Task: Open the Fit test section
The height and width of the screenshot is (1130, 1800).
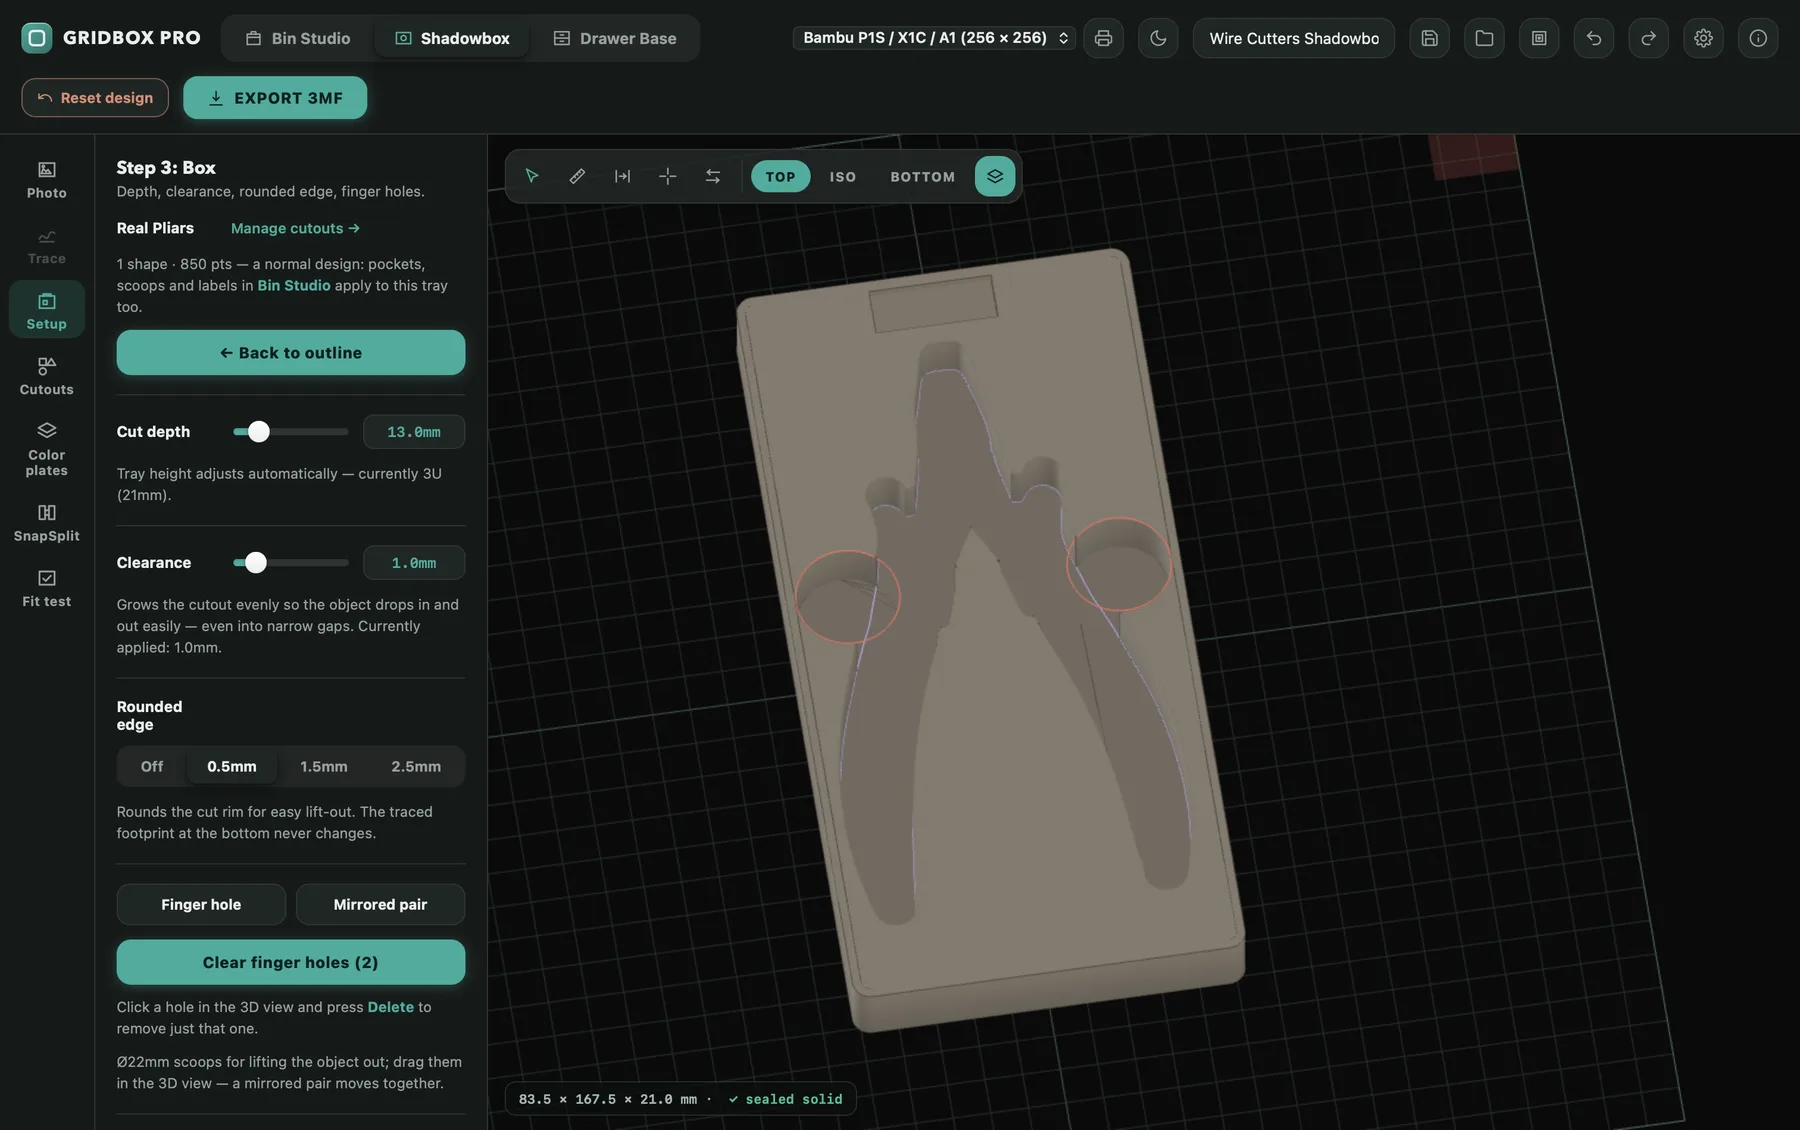Action: [x=47, y=589]
